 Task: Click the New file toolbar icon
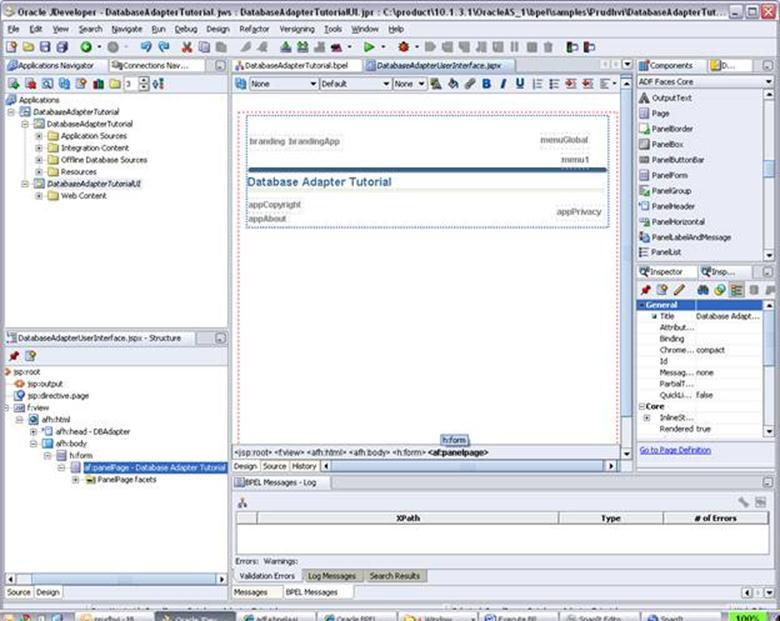(11, 47)
